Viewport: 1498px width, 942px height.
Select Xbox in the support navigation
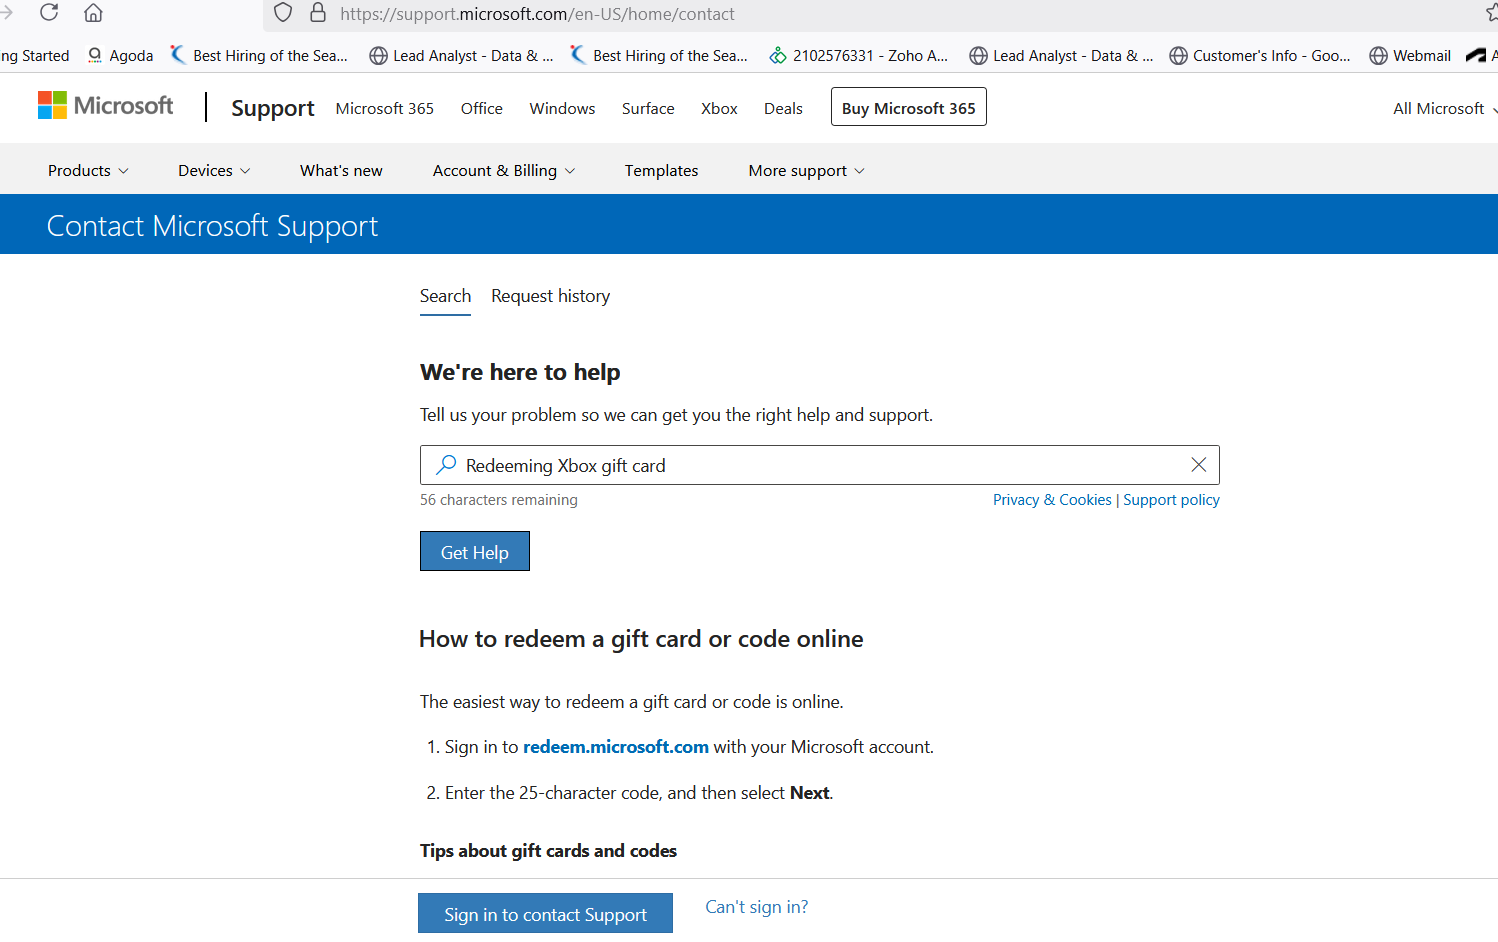718,108
